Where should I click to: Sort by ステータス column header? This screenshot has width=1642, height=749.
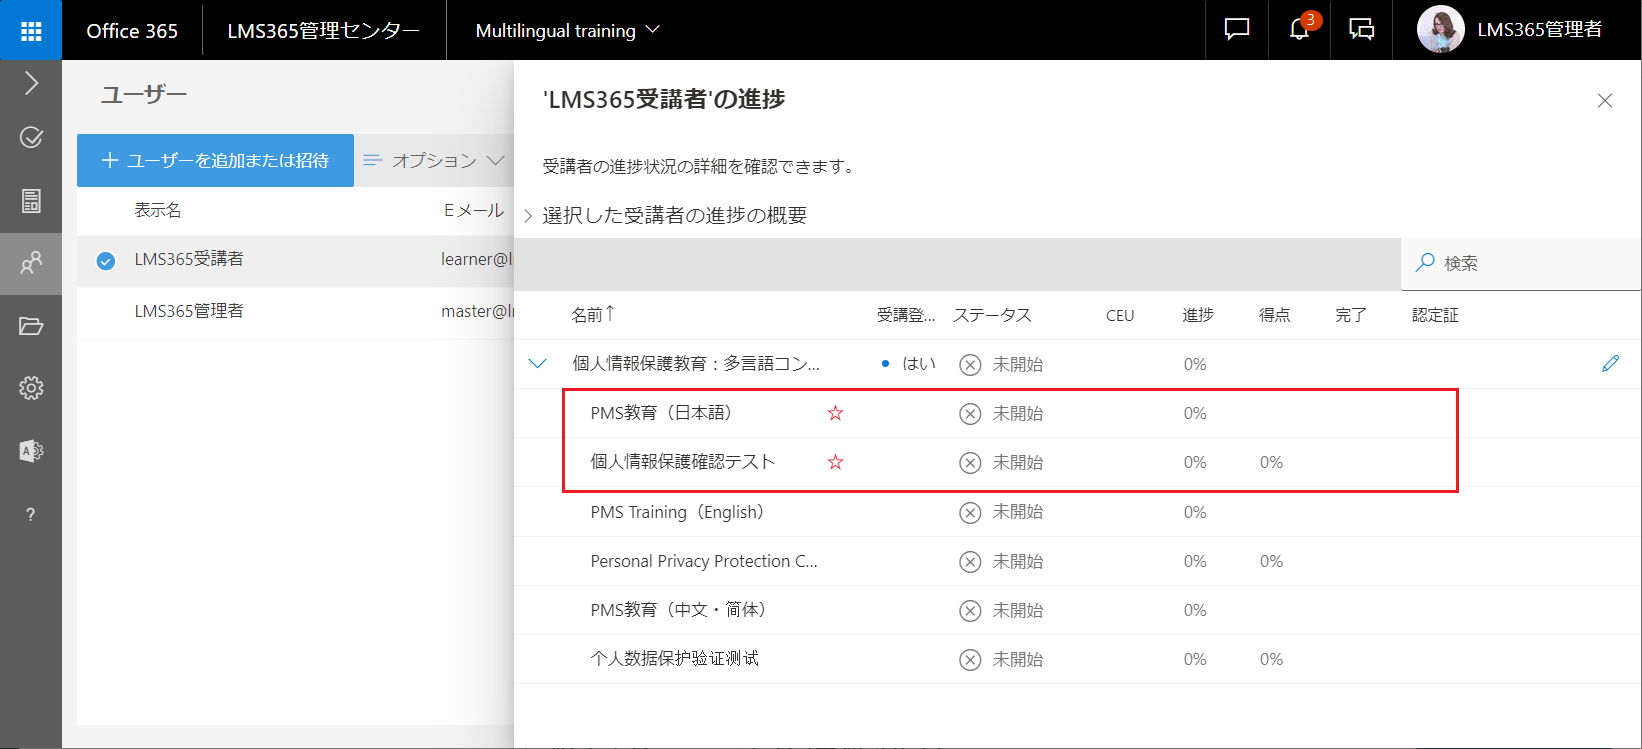(992, 315)
